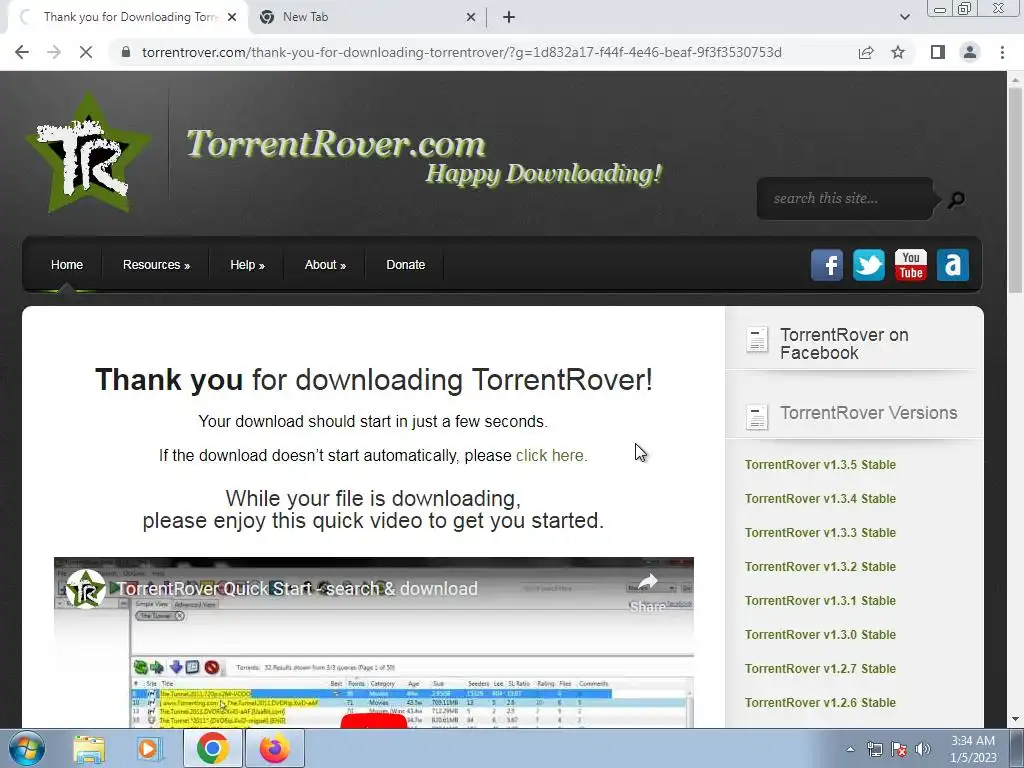
Task: Open the Donate page
Action: tap(406, 264)
